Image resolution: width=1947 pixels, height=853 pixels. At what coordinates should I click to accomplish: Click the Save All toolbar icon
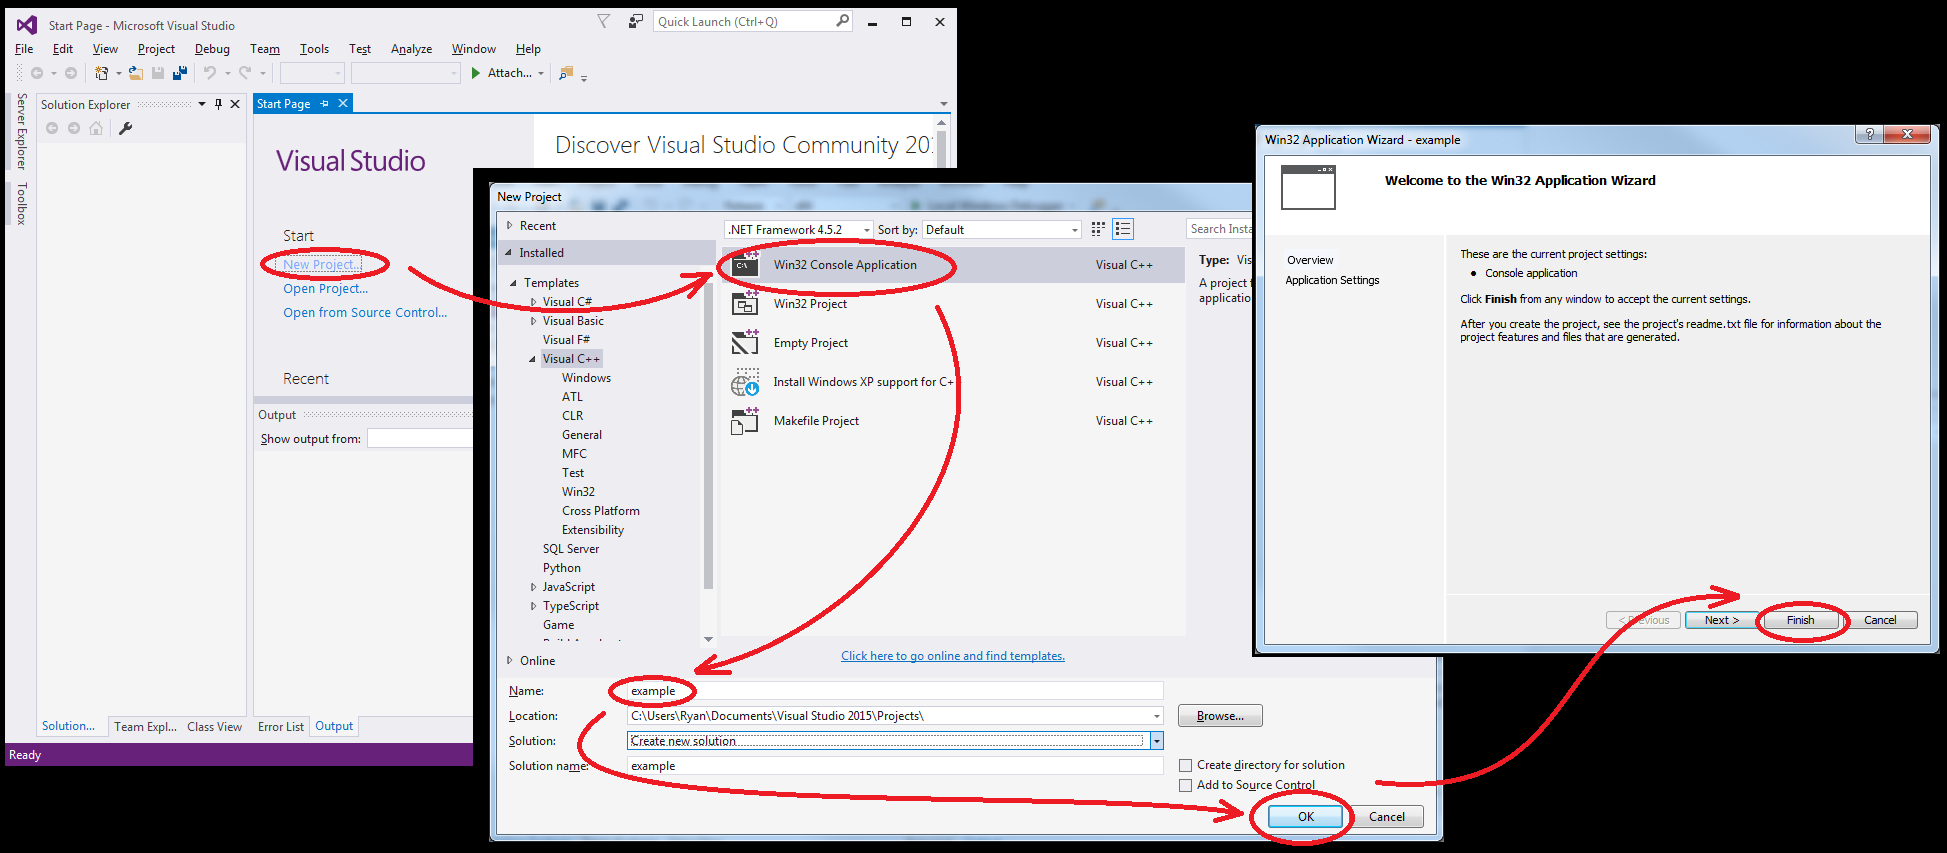tap(180, 73)
